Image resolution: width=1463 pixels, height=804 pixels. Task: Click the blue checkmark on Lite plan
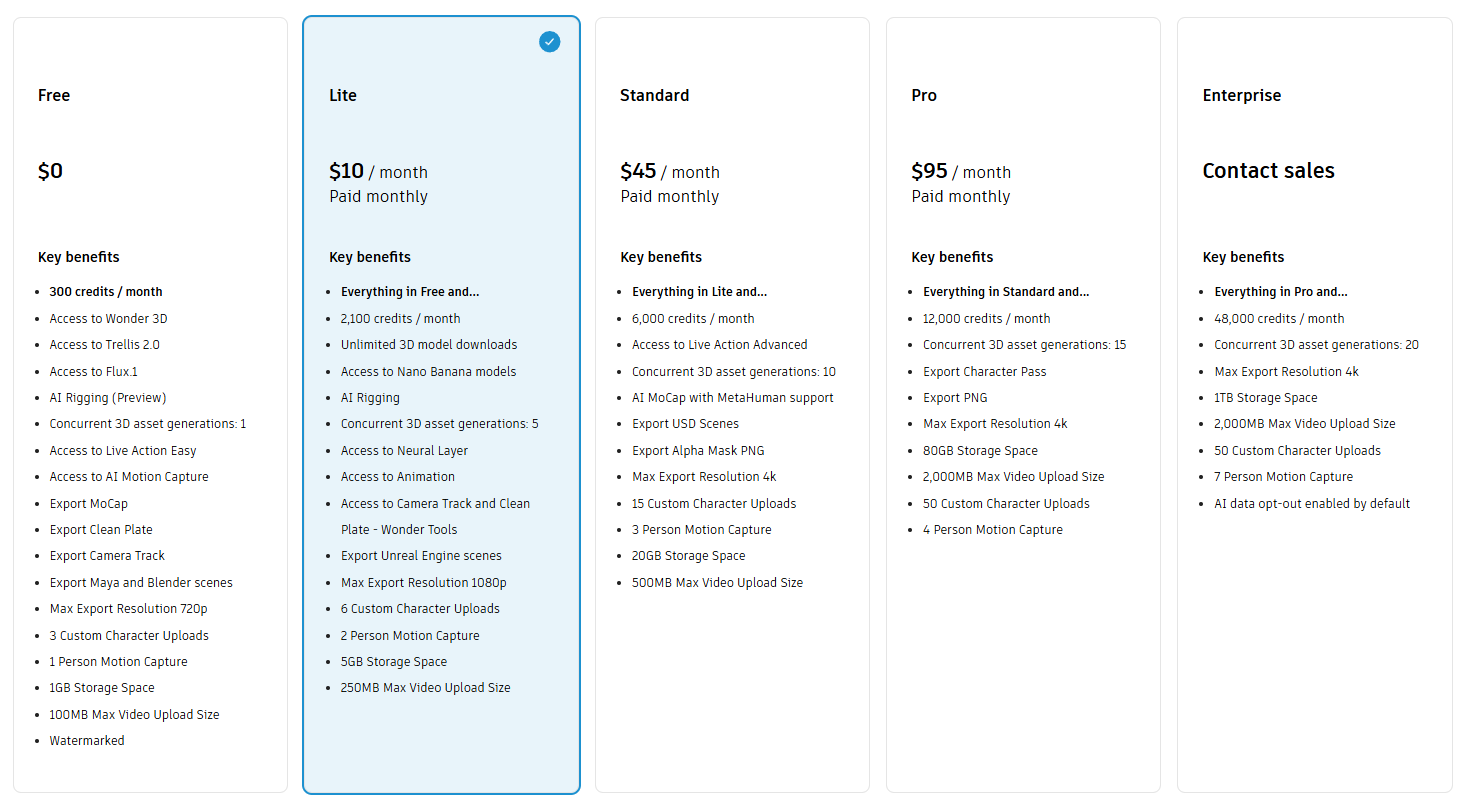550,41
